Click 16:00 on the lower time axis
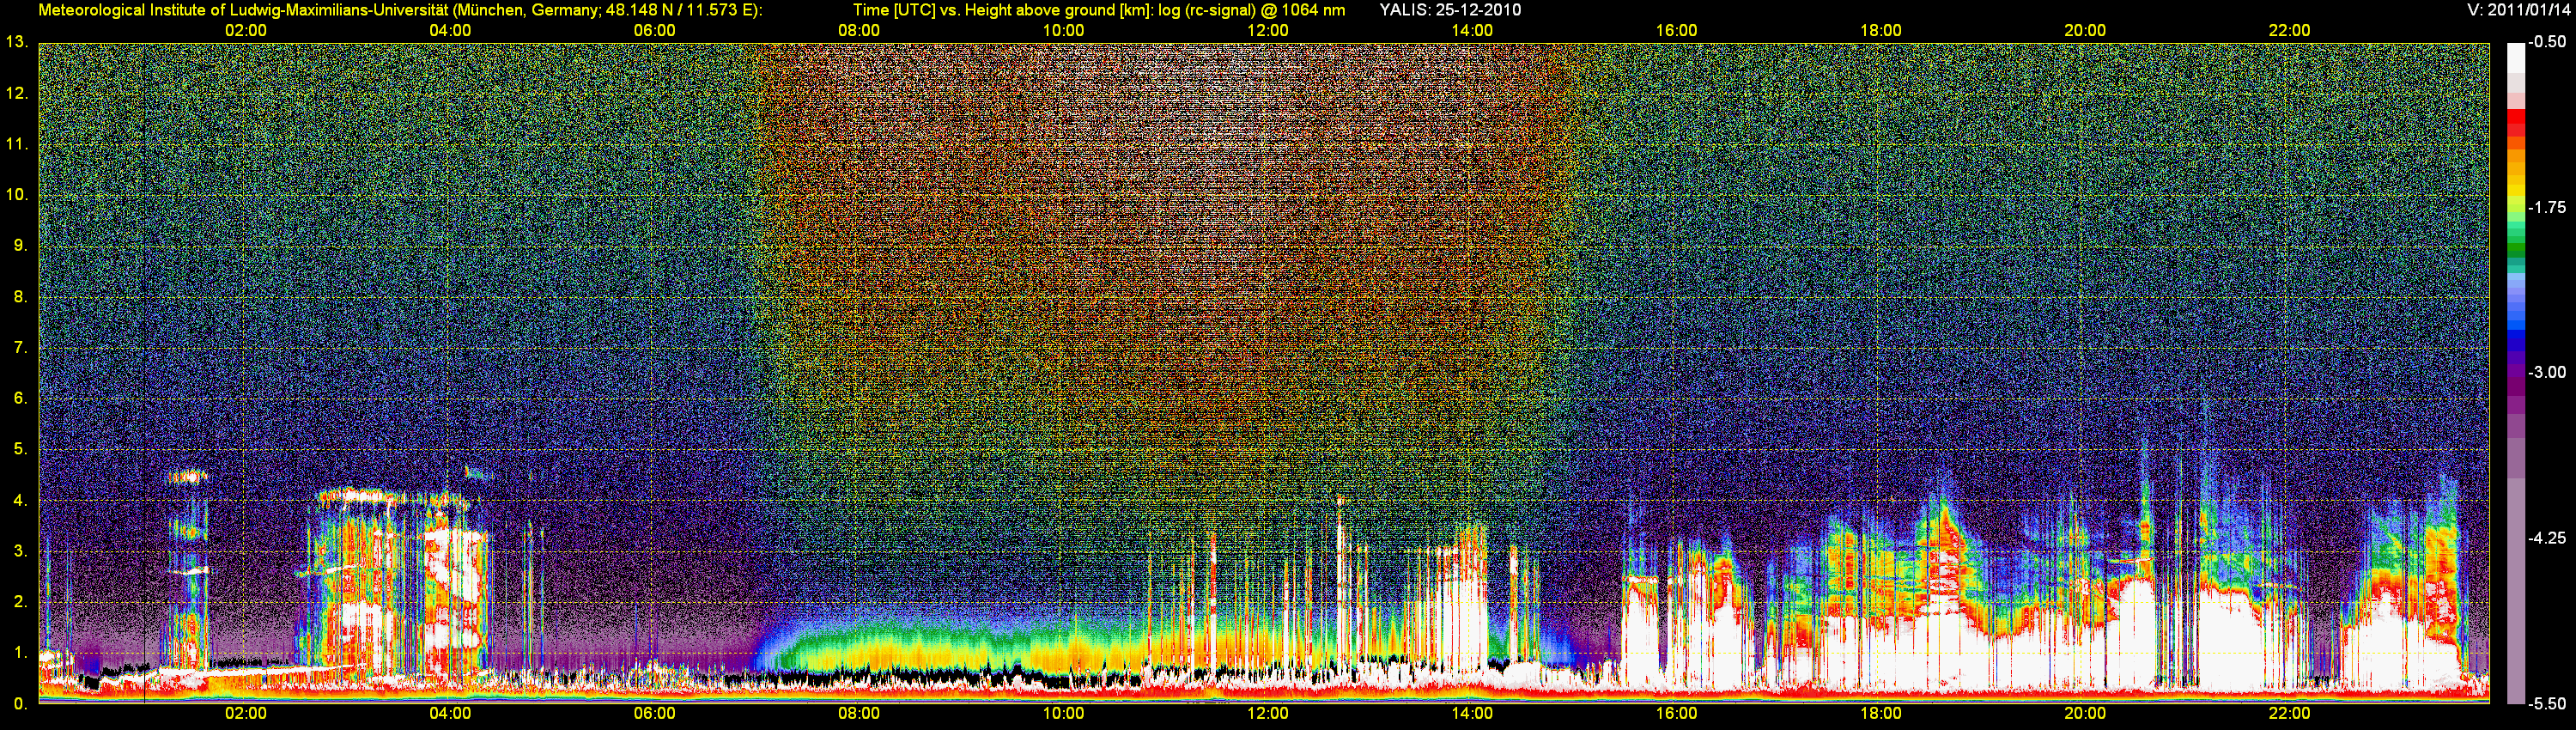2576x730 pixels. tap(1677, 713)
